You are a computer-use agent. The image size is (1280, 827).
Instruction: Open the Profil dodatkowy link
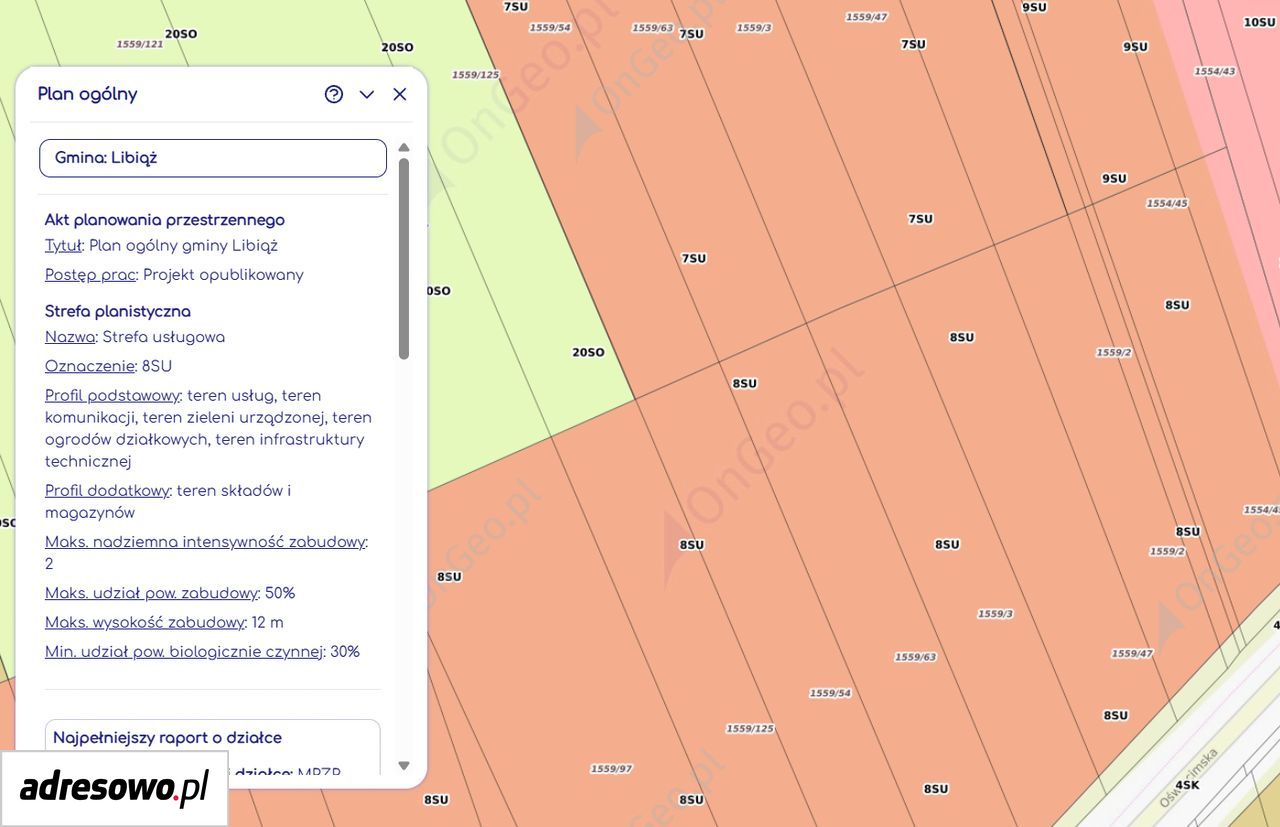[x=107, y=490]
